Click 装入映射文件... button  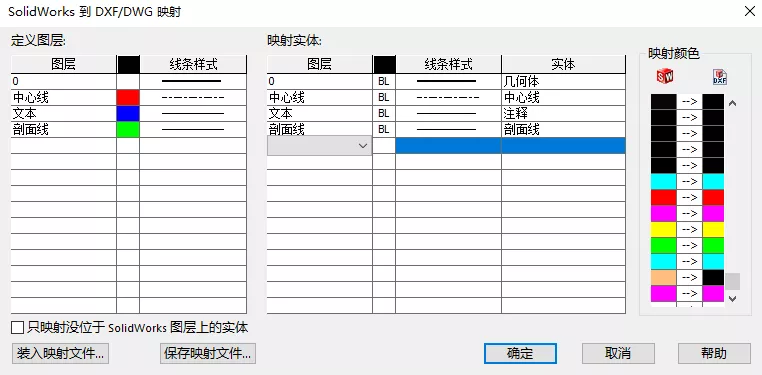point(60,353)
